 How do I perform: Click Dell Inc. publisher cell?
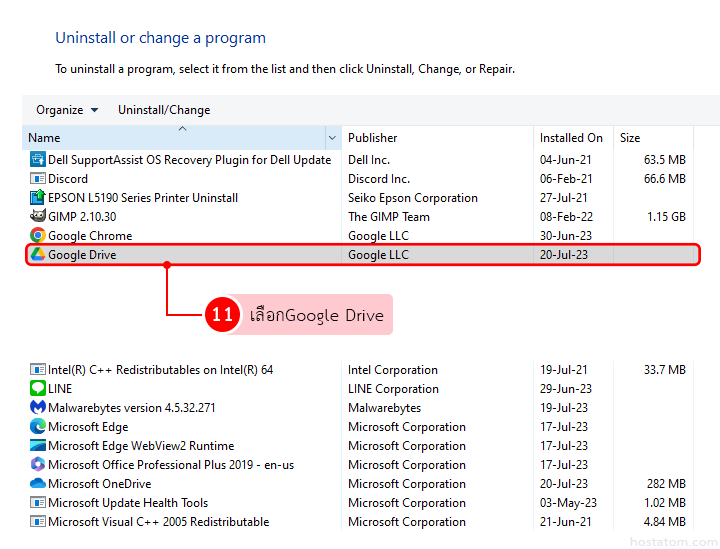point(369,160)
